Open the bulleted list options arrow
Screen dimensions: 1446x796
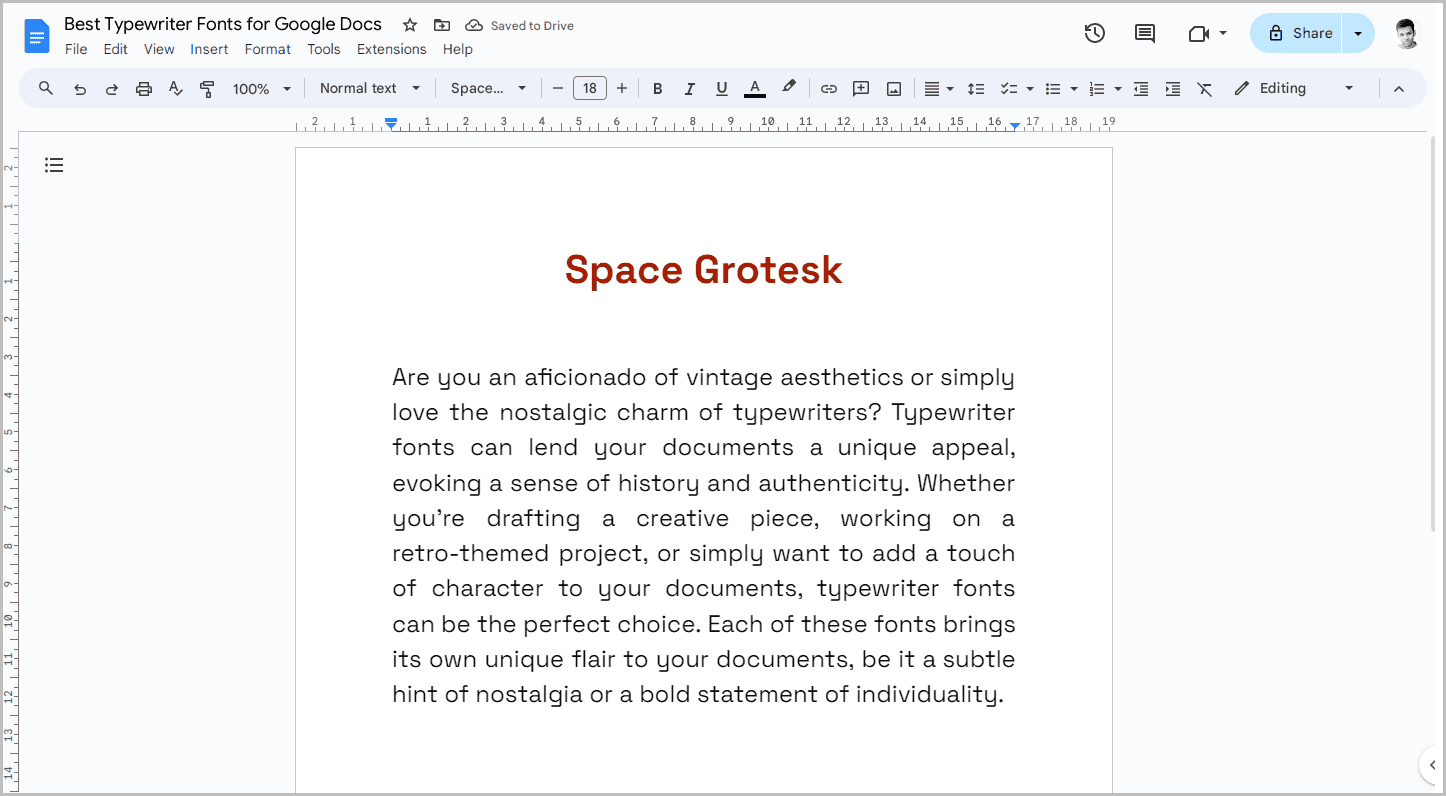tap(1074, 88)
